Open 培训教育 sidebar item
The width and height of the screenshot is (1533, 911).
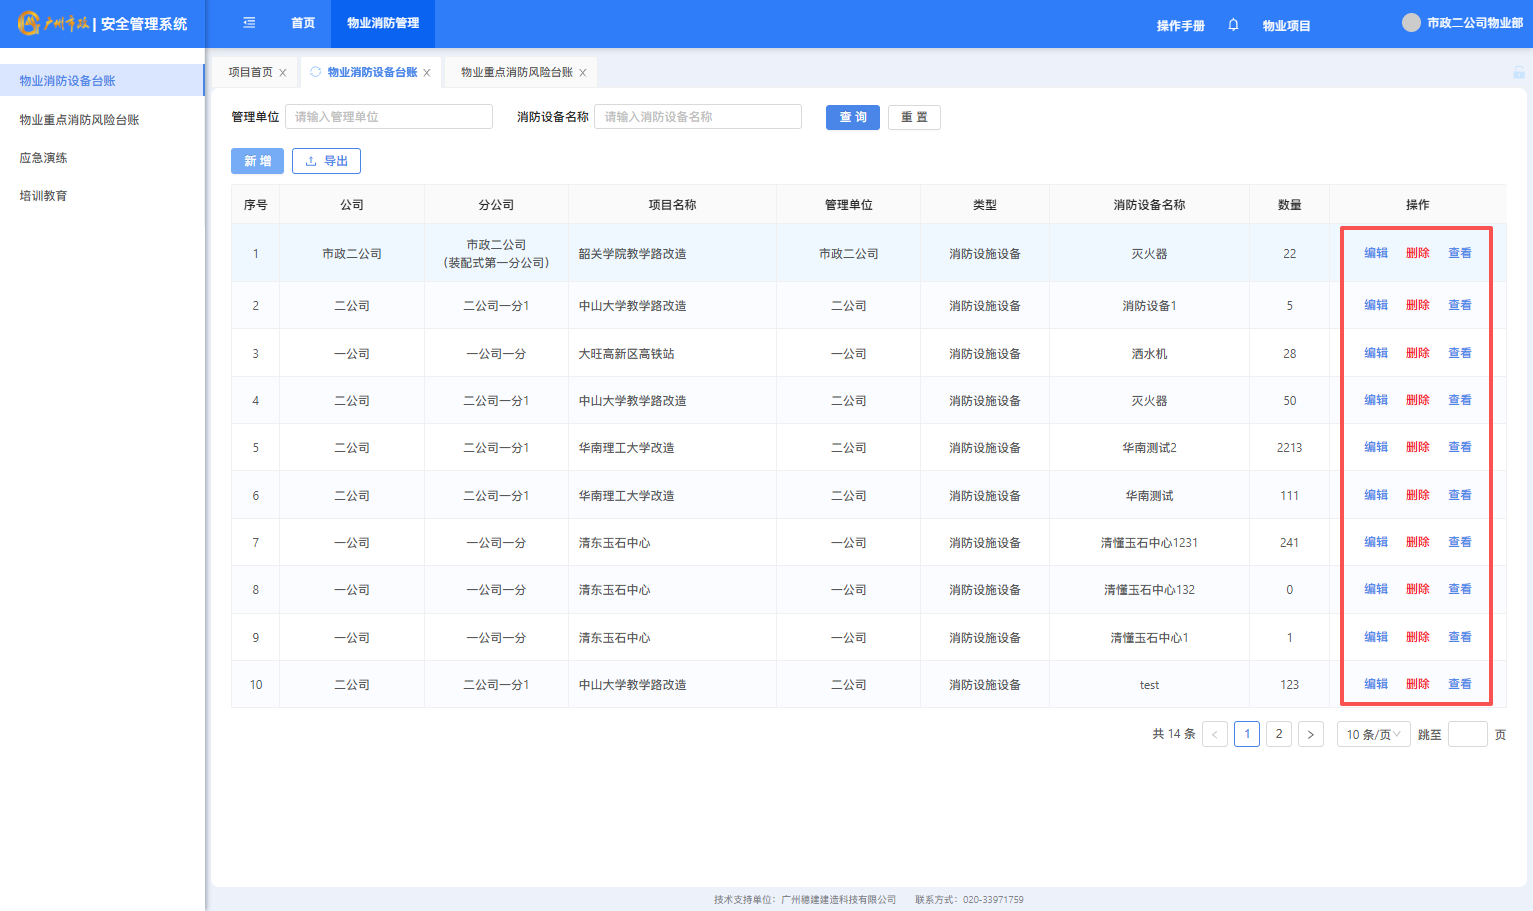pyautogui.click(x=44, y=196)
